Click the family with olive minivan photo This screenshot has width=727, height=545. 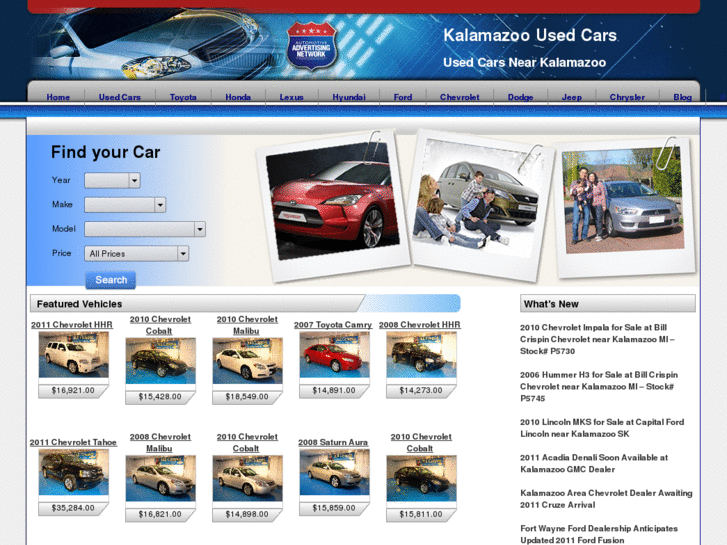point(482,206)
